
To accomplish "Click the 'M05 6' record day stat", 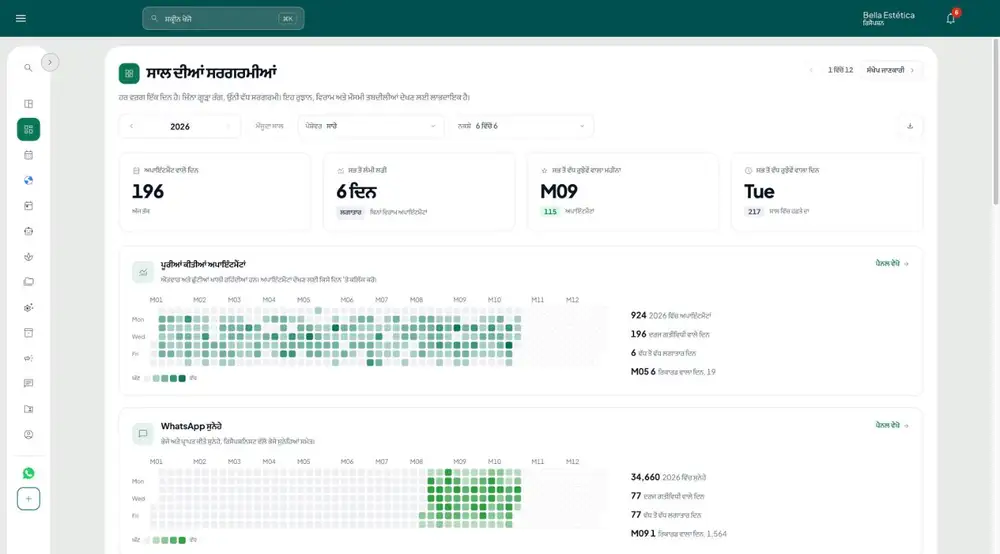I will pyautogui.click(x=673, y=372).
